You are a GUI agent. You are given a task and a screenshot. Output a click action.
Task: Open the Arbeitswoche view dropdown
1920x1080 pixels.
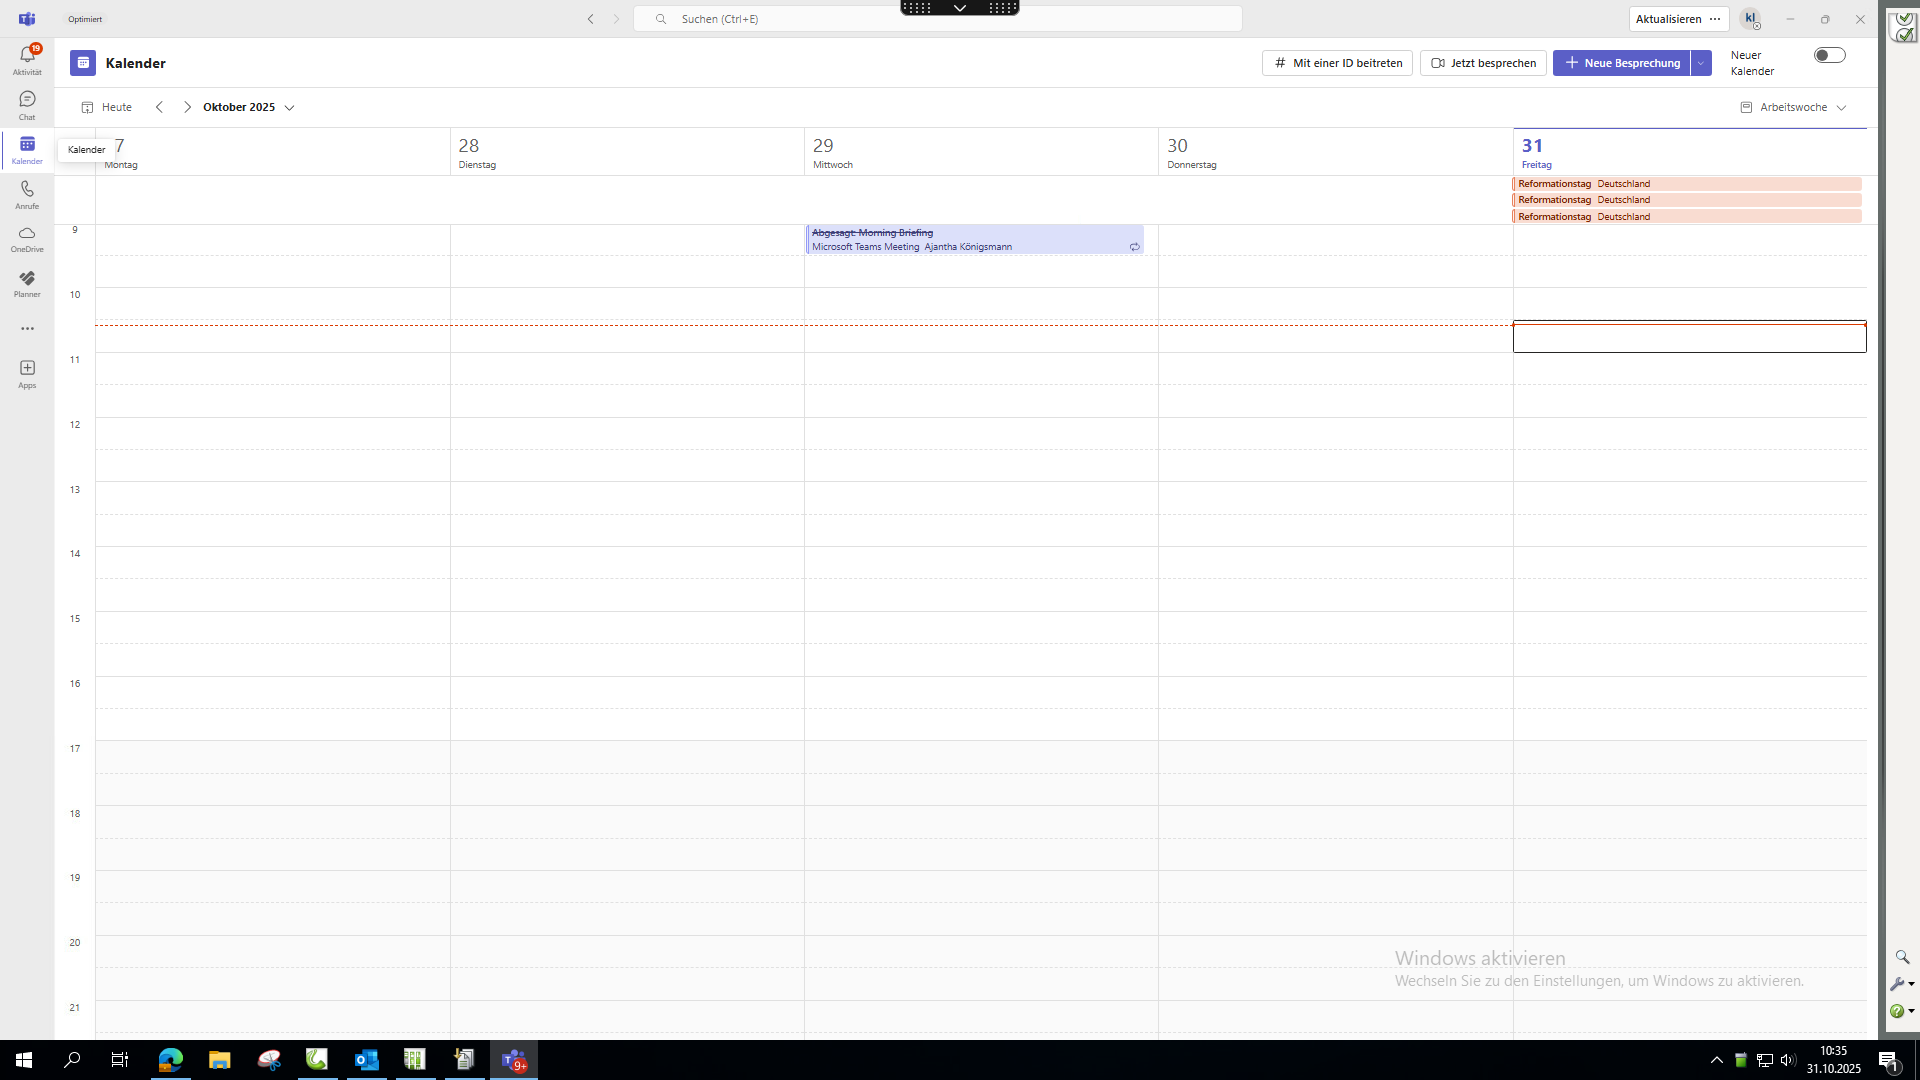click(x=1794, y=107)
